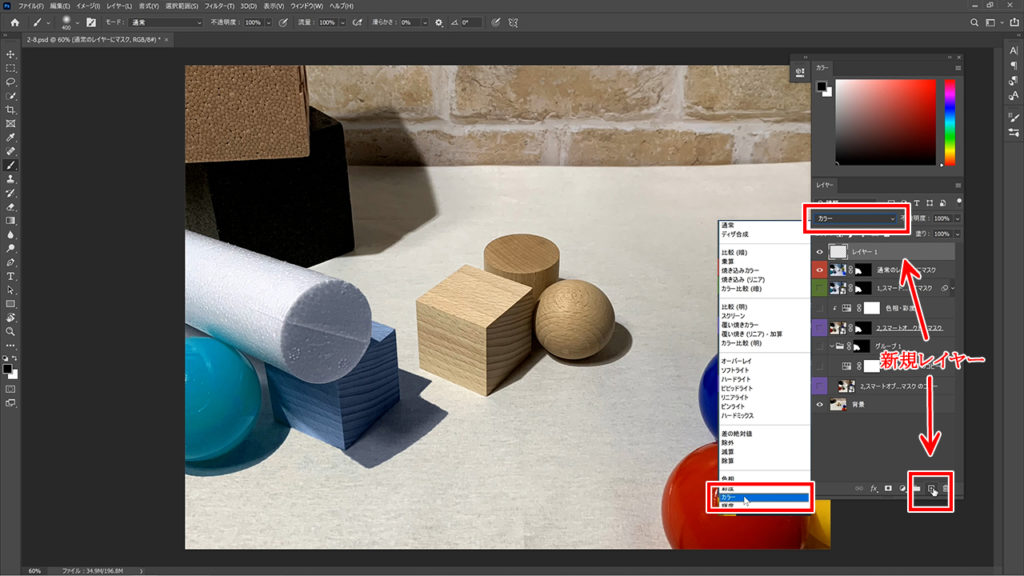The height and width of the screenshot is (576, 1024).
Task: Click the create new layer icon
Action: click(x=931, y=488)
